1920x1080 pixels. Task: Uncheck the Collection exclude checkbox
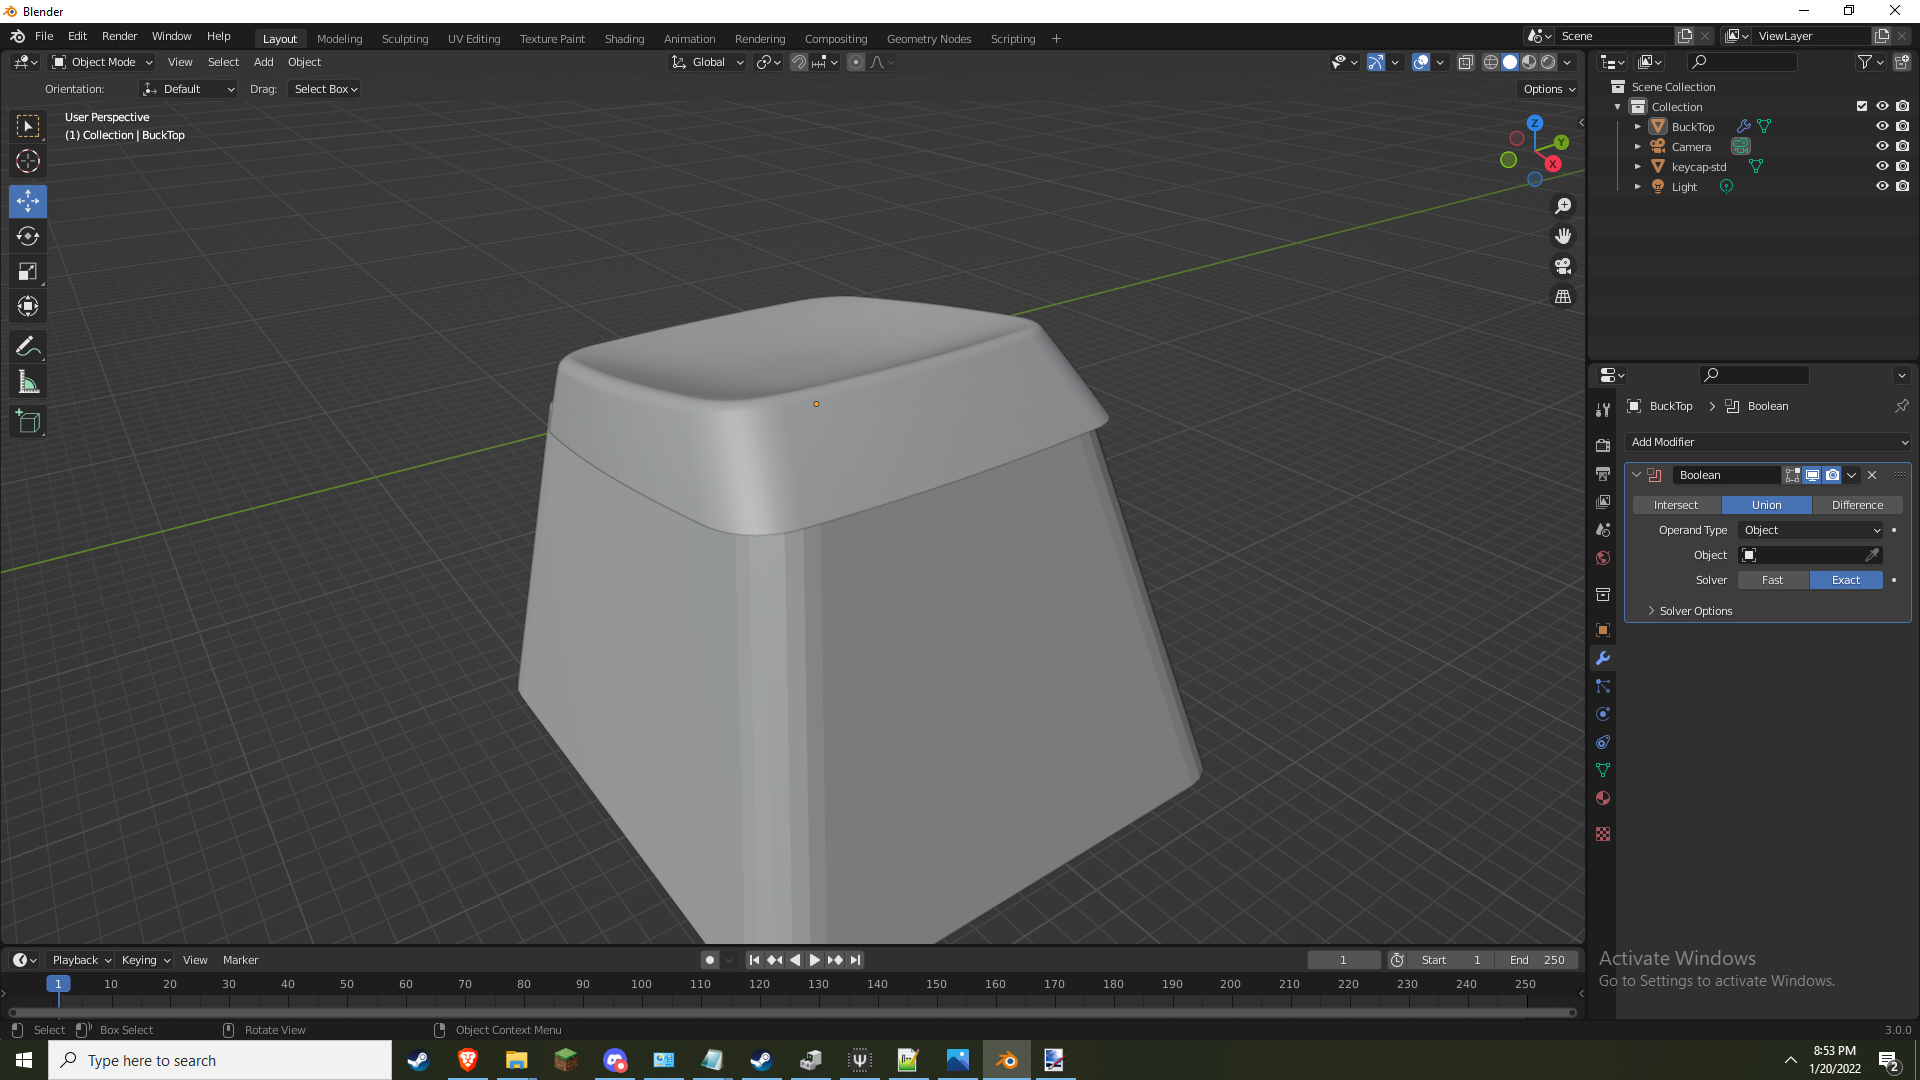1862,106
